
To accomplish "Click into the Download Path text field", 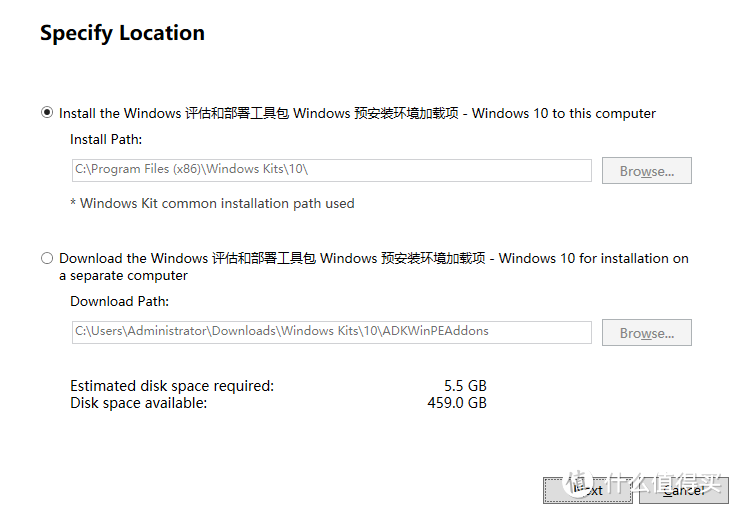I will [331, 331].
